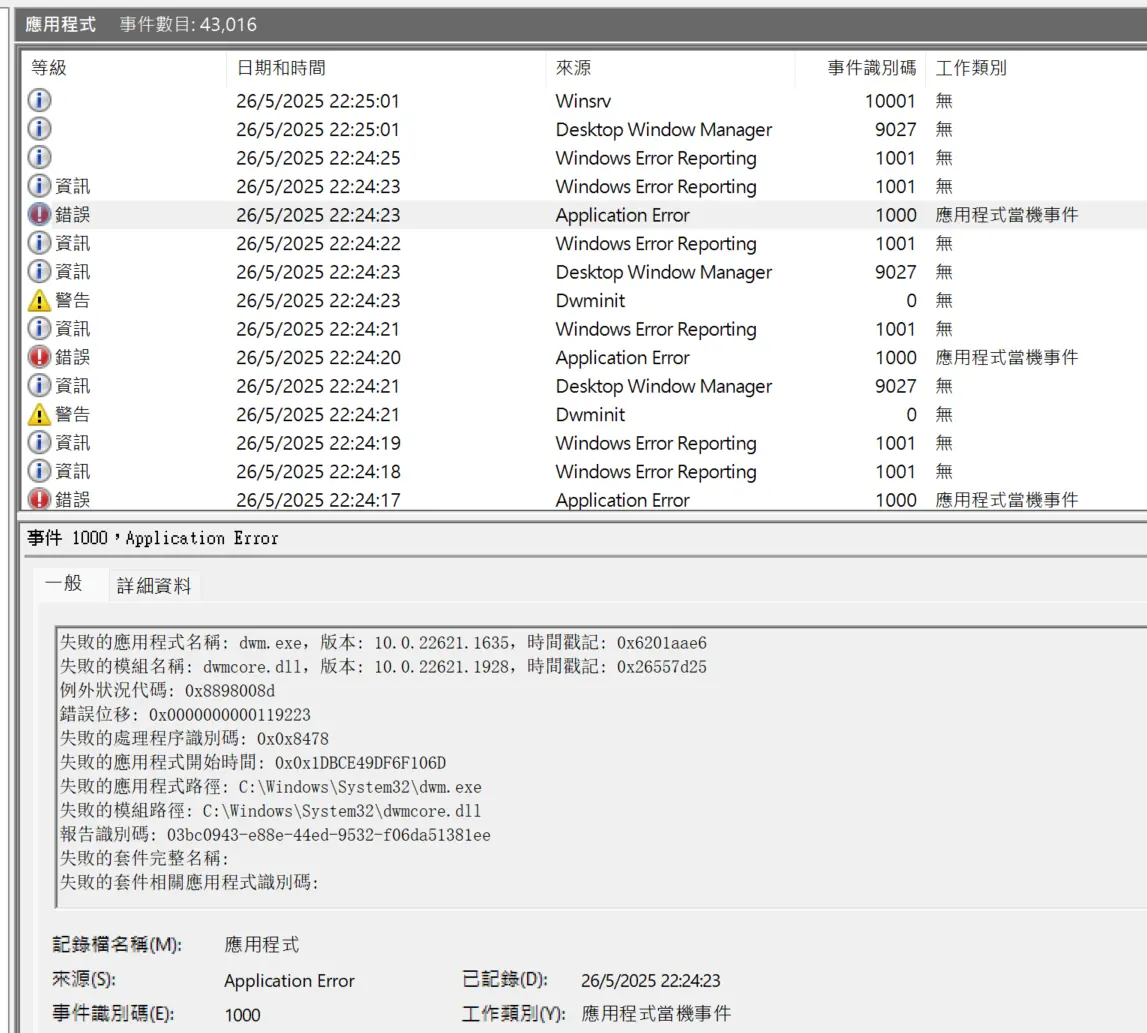Click event ID 9027 in the 22:24:21 row
The width and height of the screenshot is (1147, 1033).
(x=895, y=386)
